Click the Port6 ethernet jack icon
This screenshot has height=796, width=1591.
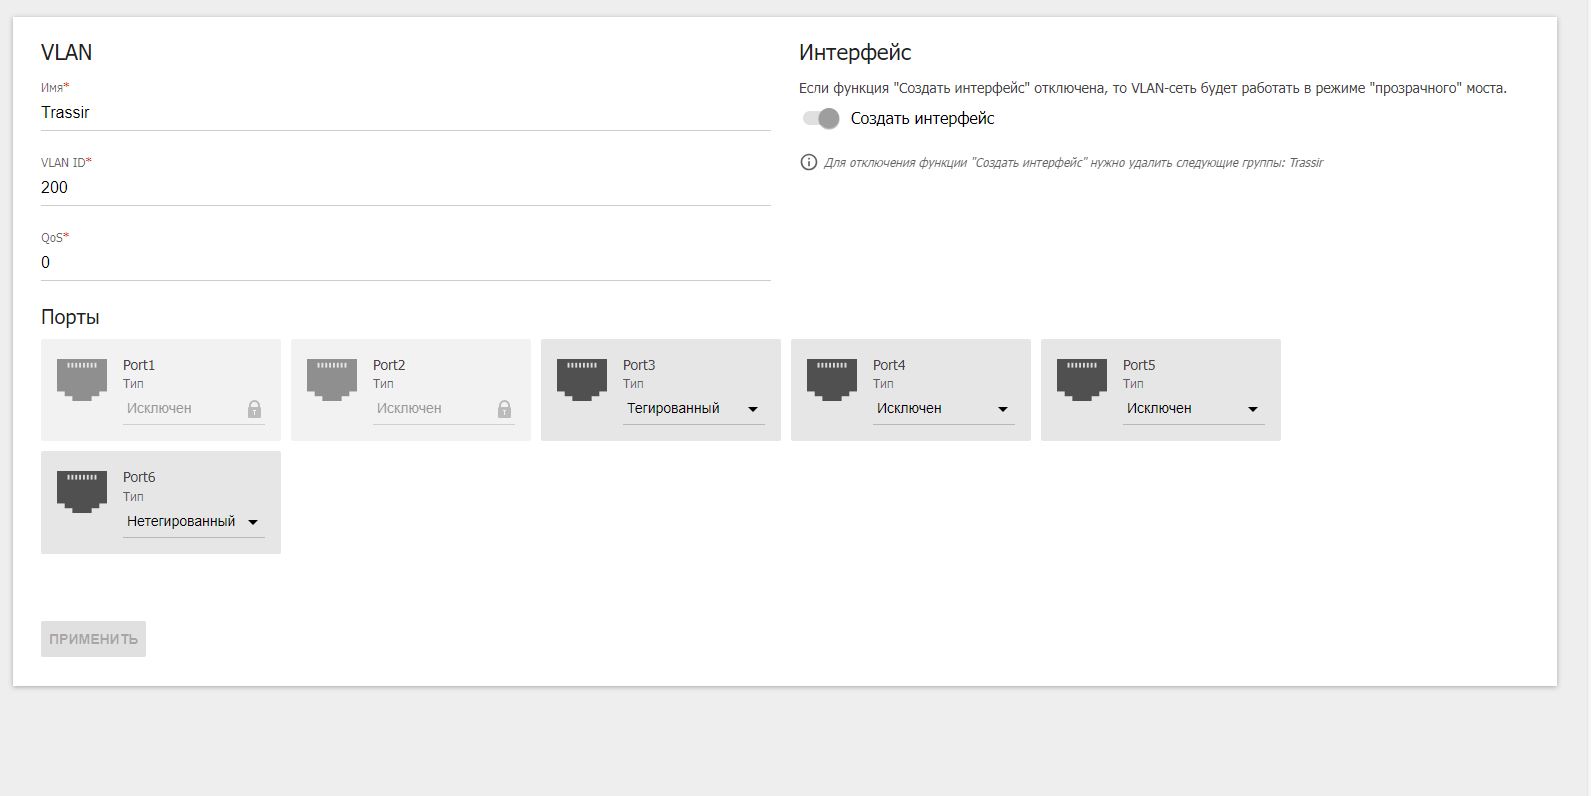[x=82, y=492]
